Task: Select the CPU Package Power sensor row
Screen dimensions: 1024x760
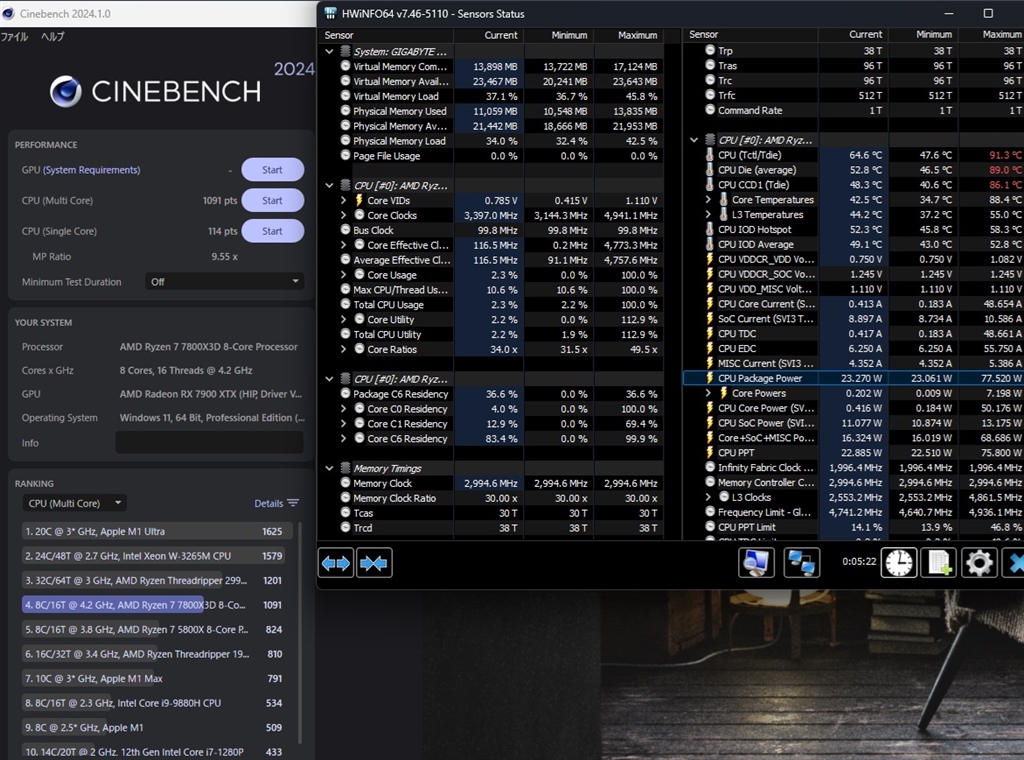Action: tap(853, 378)
